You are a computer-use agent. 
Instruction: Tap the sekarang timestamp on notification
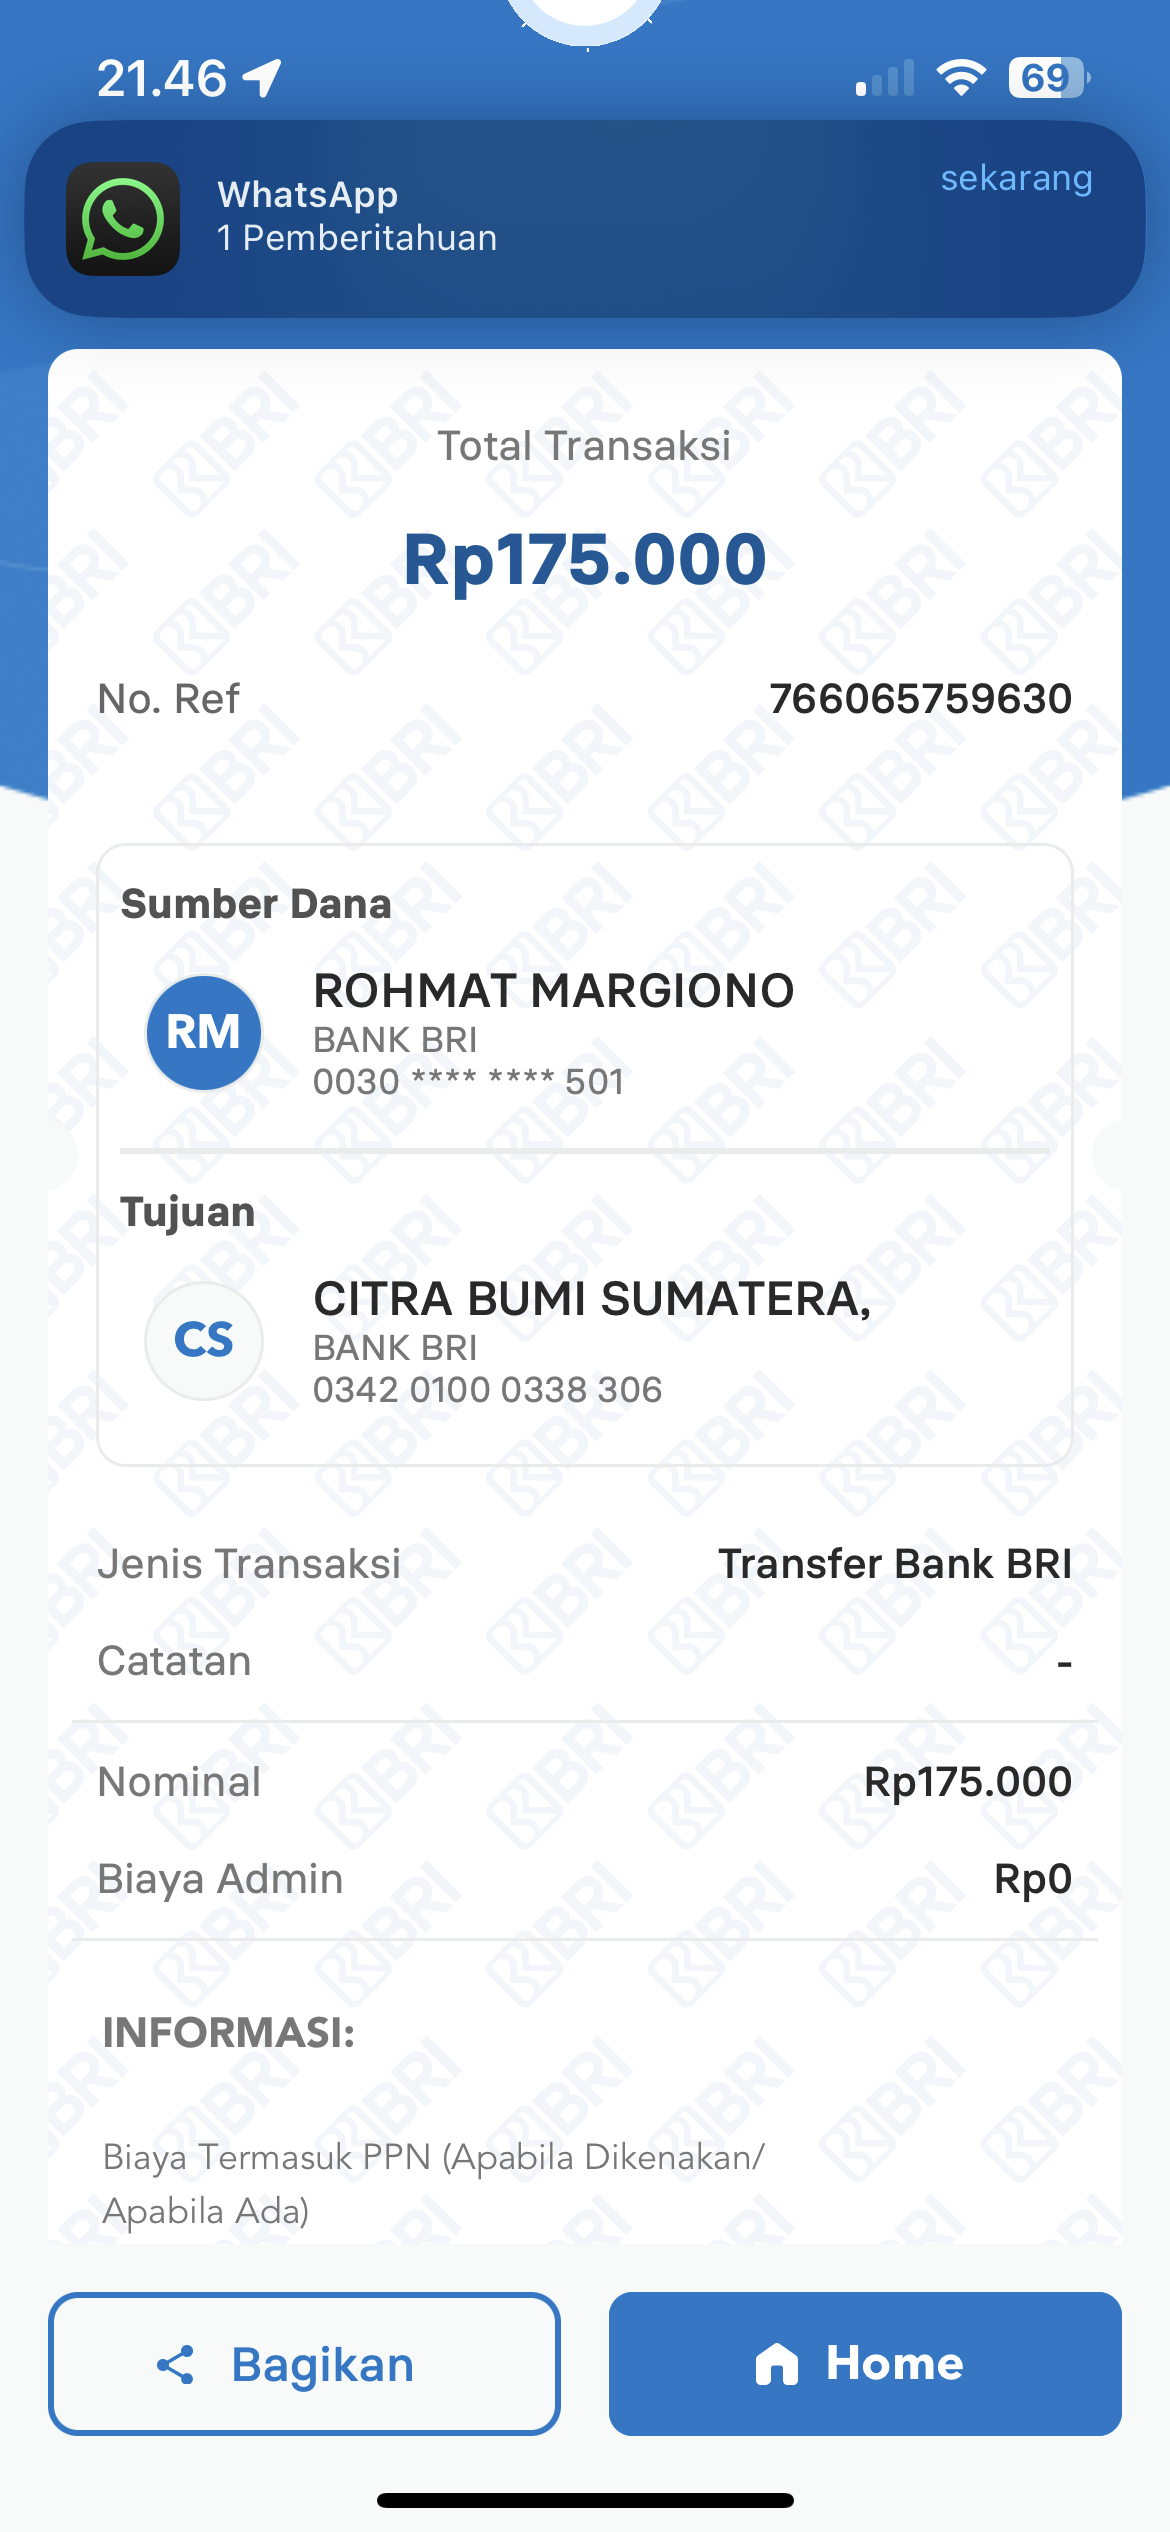[1016, 178]
